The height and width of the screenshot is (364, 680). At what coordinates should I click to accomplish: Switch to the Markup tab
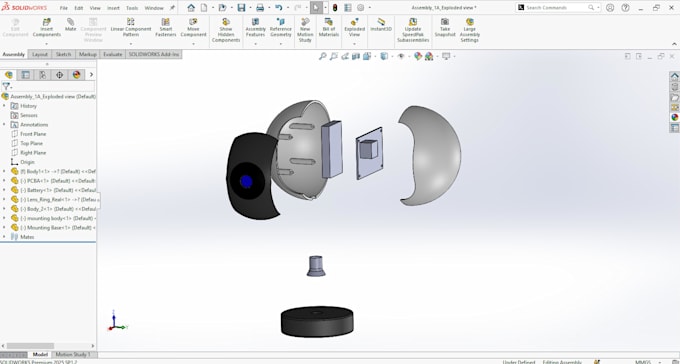click(88, 54)
